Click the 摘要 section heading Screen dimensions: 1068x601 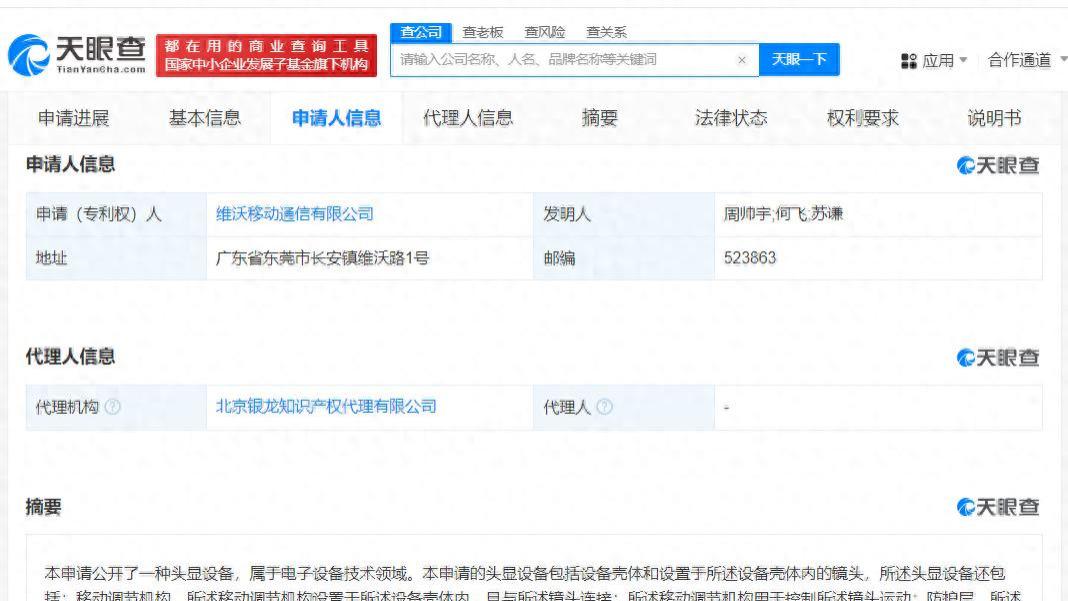click(44, 506)
